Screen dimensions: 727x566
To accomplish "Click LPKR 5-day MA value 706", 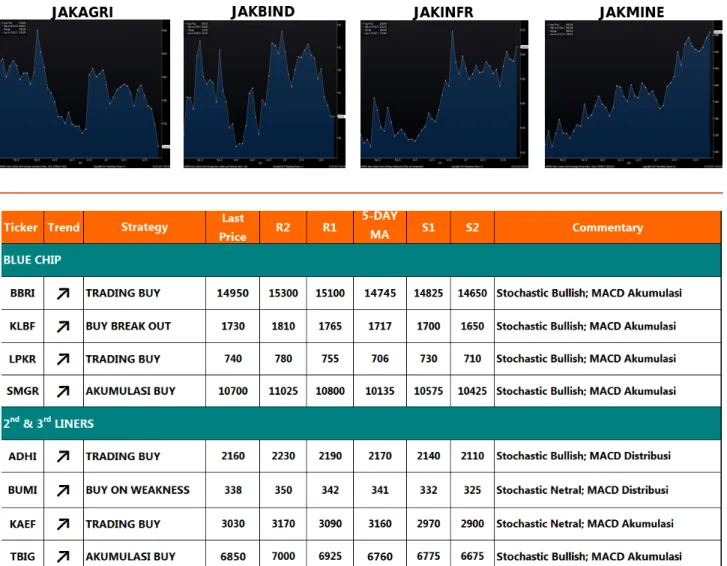I will pyautogui.click(x=380, y=359).
